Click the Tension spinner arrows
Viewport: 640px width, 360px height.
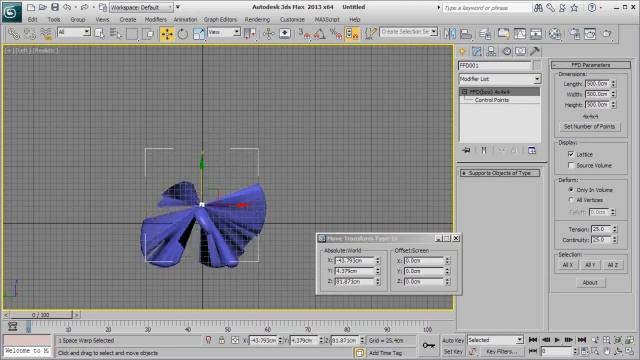tap(615, 229)
